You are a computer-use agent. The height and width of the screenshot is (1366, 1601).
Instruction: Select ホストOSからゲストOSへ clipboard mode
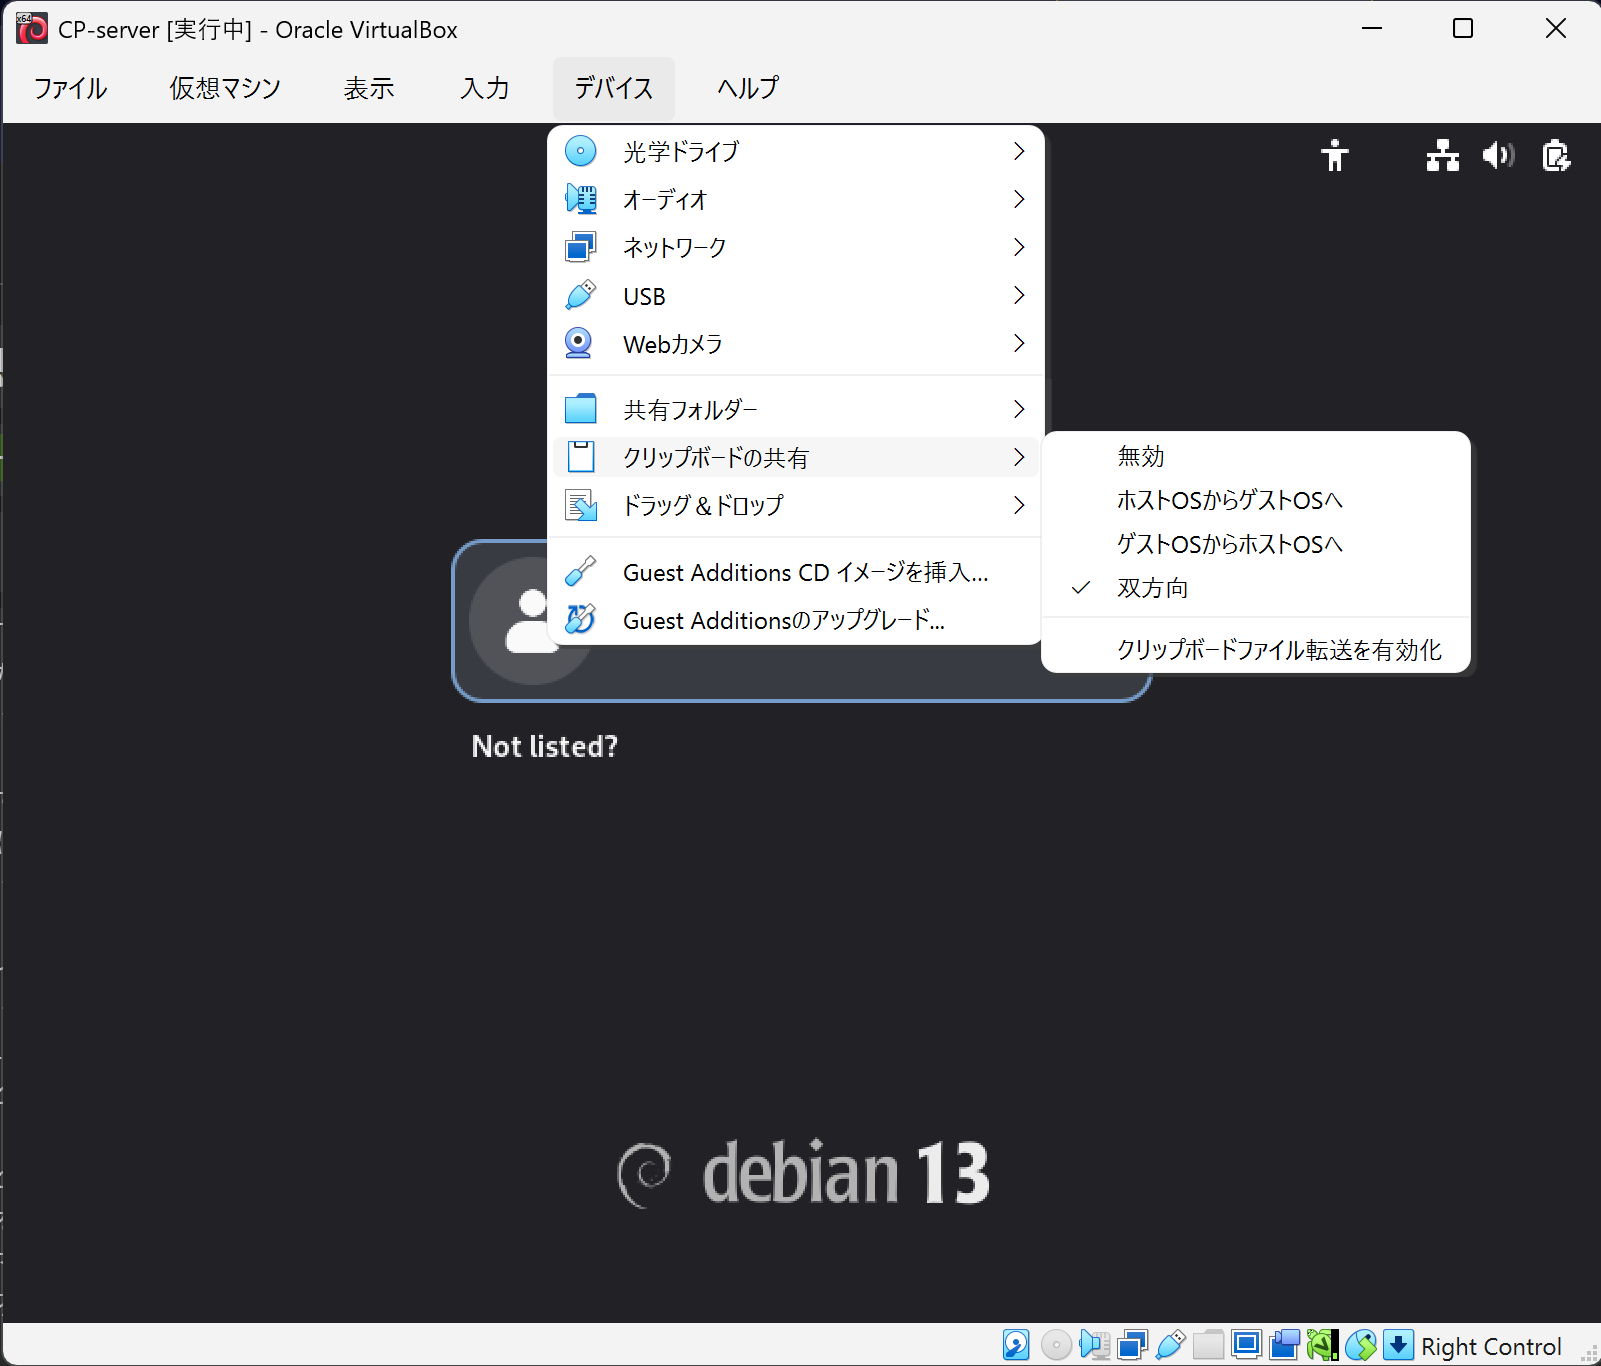(x=1256, y=500)
